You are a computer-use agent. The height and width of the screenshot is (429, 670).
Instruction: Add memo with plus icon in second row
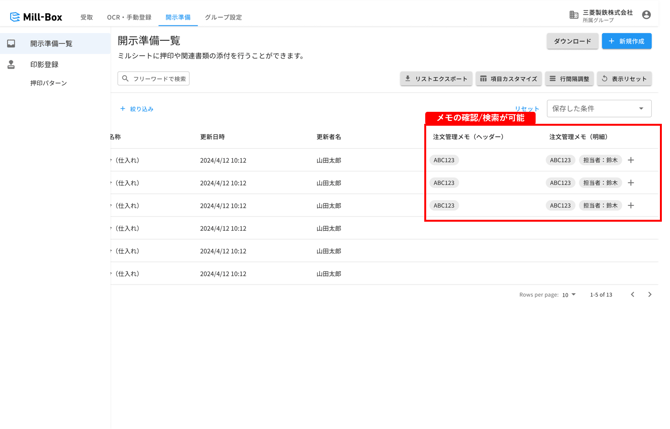(x=631, y=183)
